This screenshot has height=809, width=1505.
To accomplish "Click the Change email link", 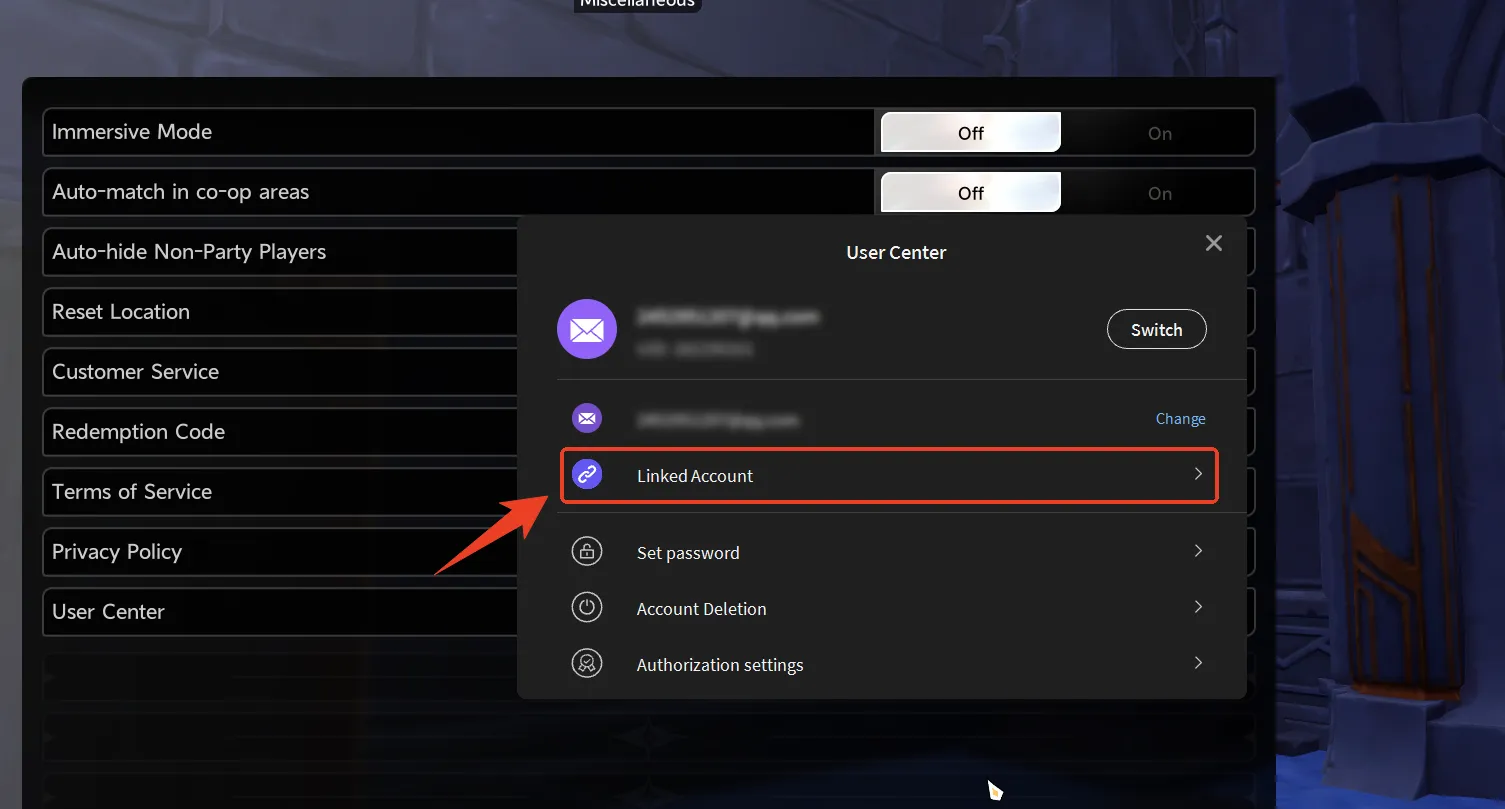I will point(1180,419).
